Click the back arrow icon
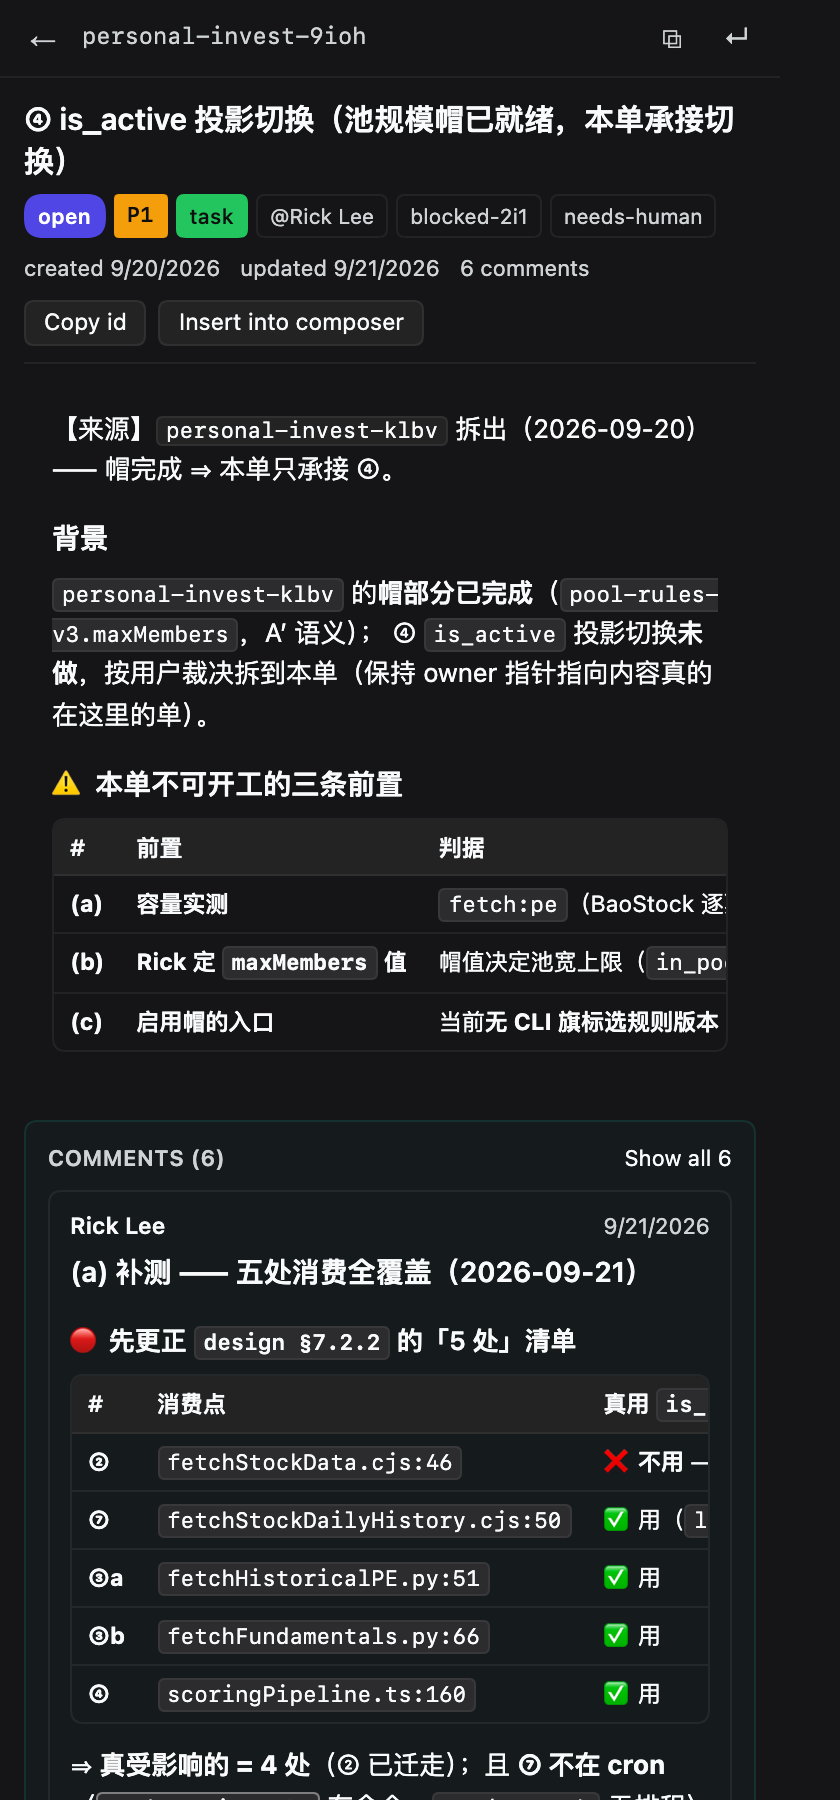The height and width of the screenshot is (1800, 840). coord(42,40)
